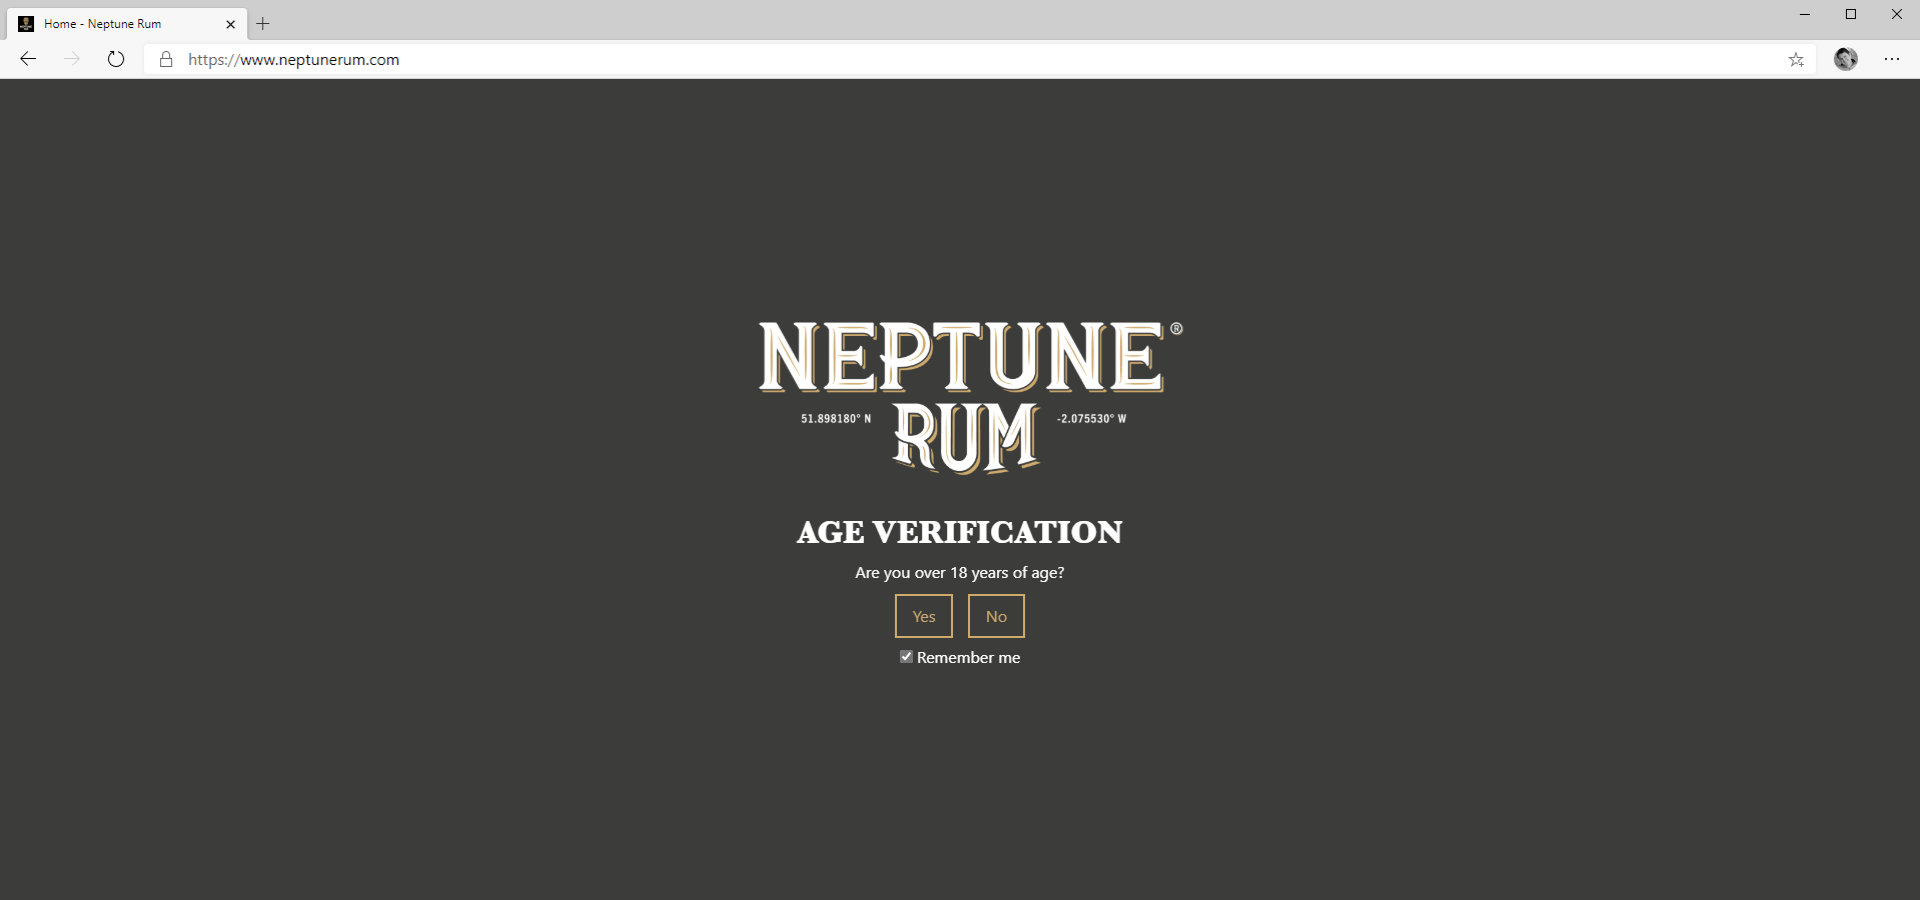Close the browser window
The height and width of the screenshot is (900, 1920).
coord(1896,14)
